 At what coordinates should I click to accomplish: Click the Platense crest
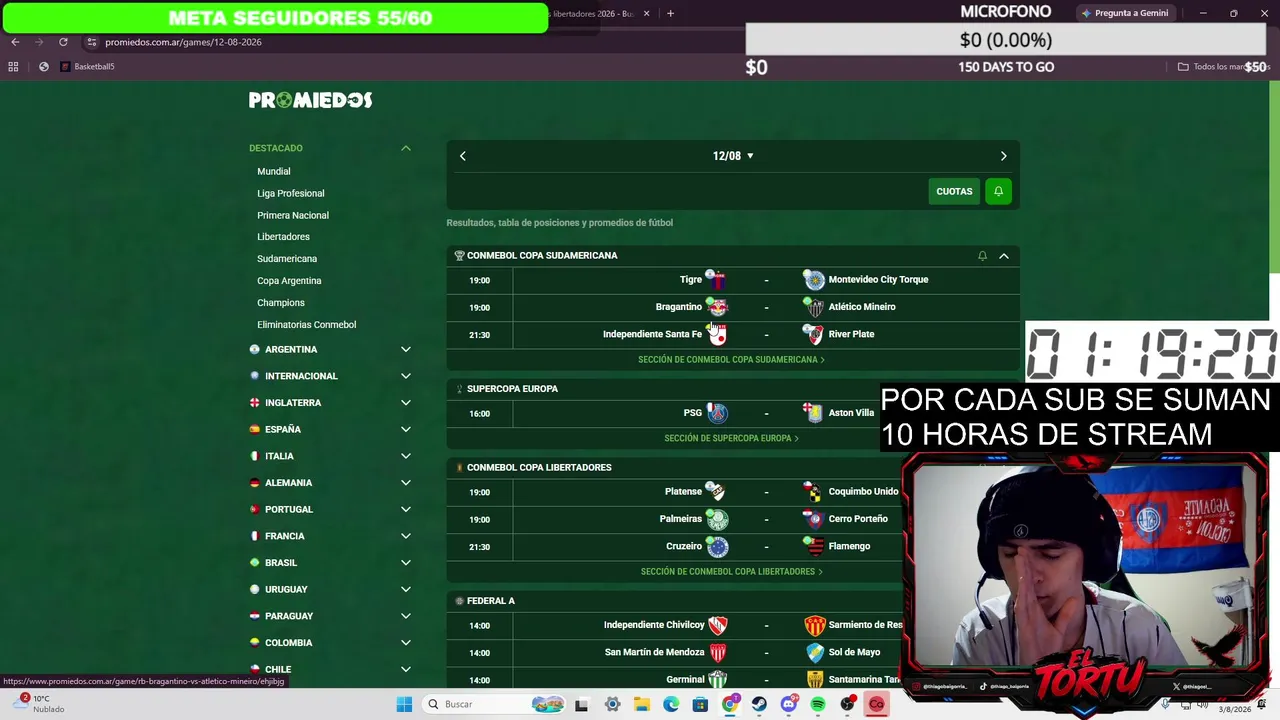(x=716, y=492)
